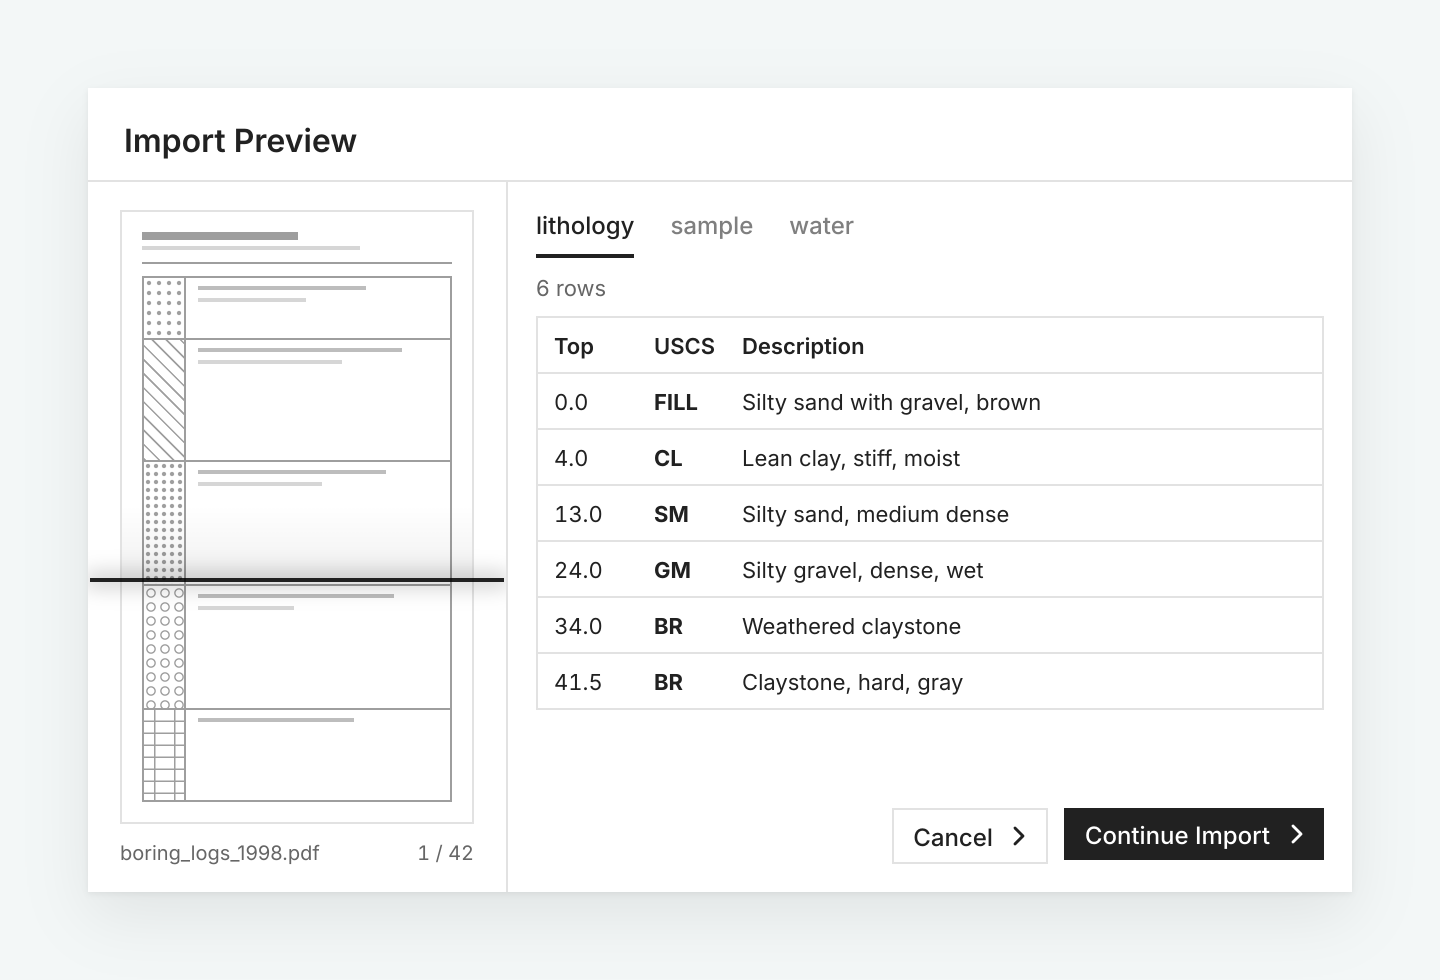
Task: Open the sample tab
Action: point(712,226)
